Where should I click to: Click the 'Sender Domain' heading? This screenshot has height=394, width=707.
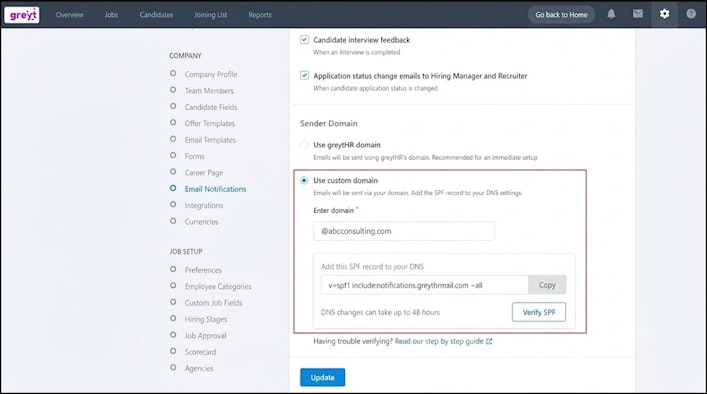329,124
